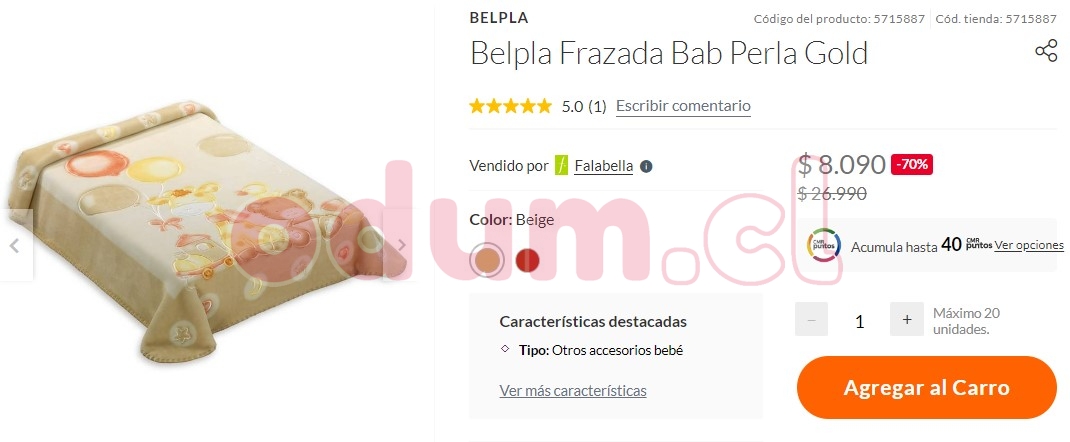
Task: Open the Escribir comentario link
Action: tap(683, 106)
